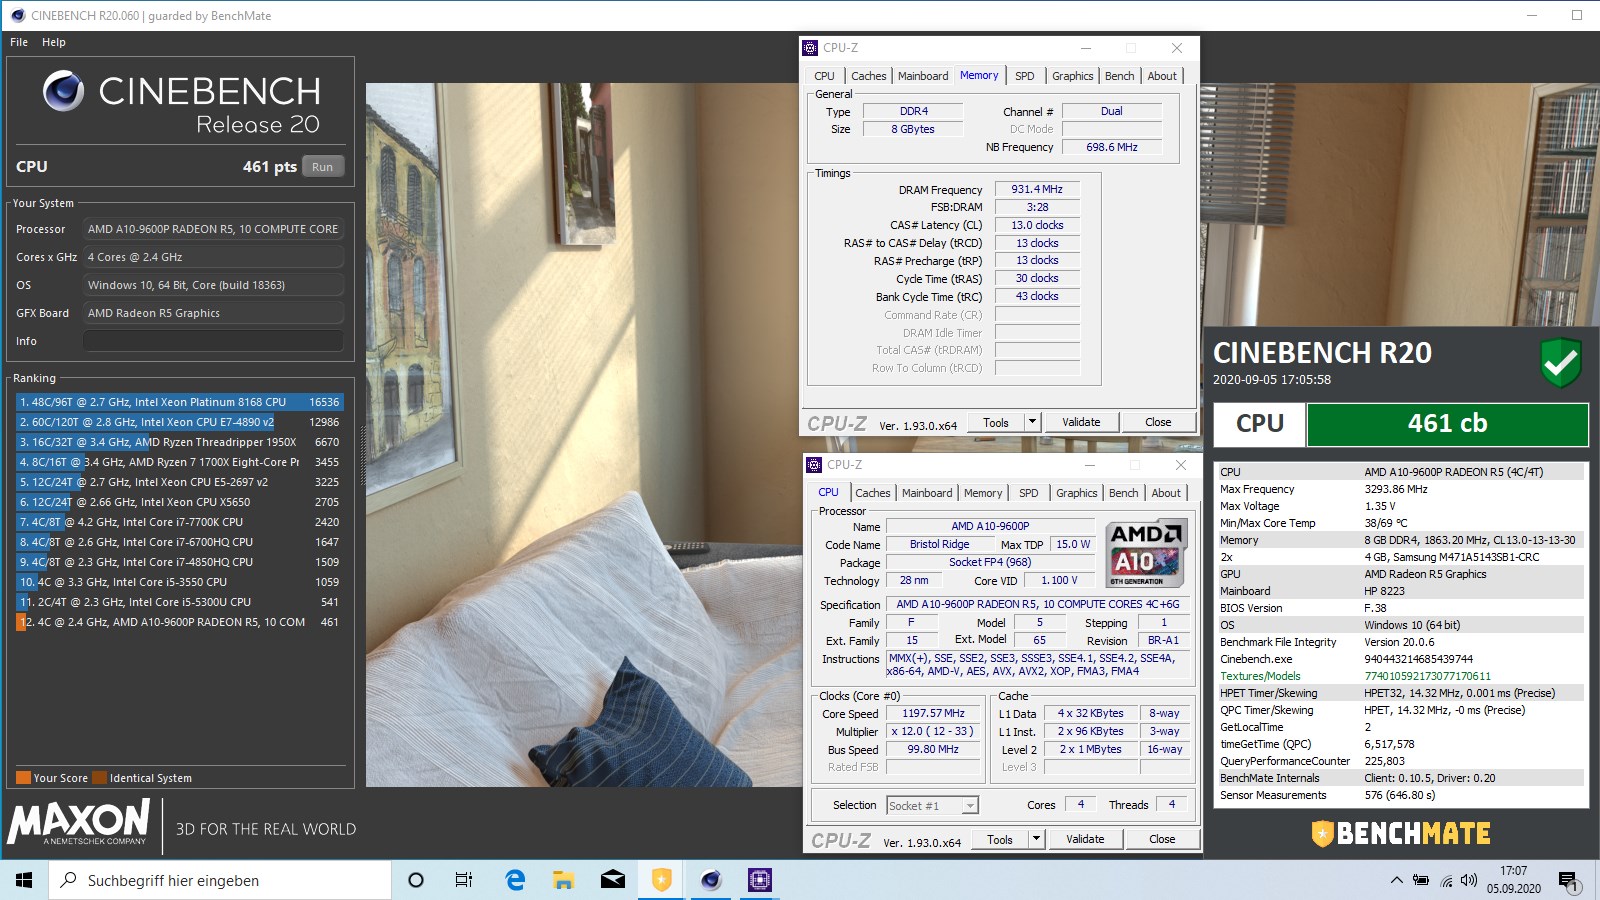Image resolution: width=1600 pixels, height=900 pixels.
Task: Click Validate in upper CPU-Z window
Action: pyautogui.click(x=1081, y=422)
